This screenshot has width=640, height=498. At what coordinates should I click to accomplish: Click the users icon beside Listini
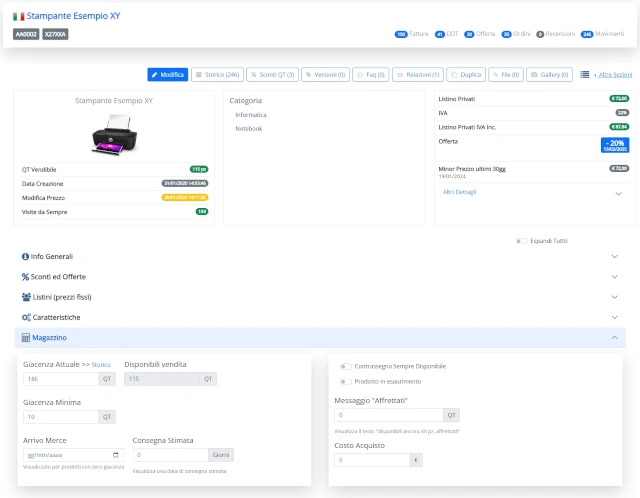[x=26, y=297]
